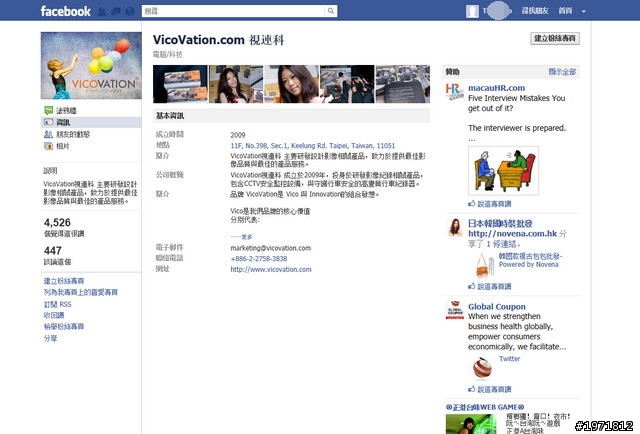Image resolution: width=640 pixels, height=434 pixels.
Task: Click the Facebook logo
Action: (65, 11)
